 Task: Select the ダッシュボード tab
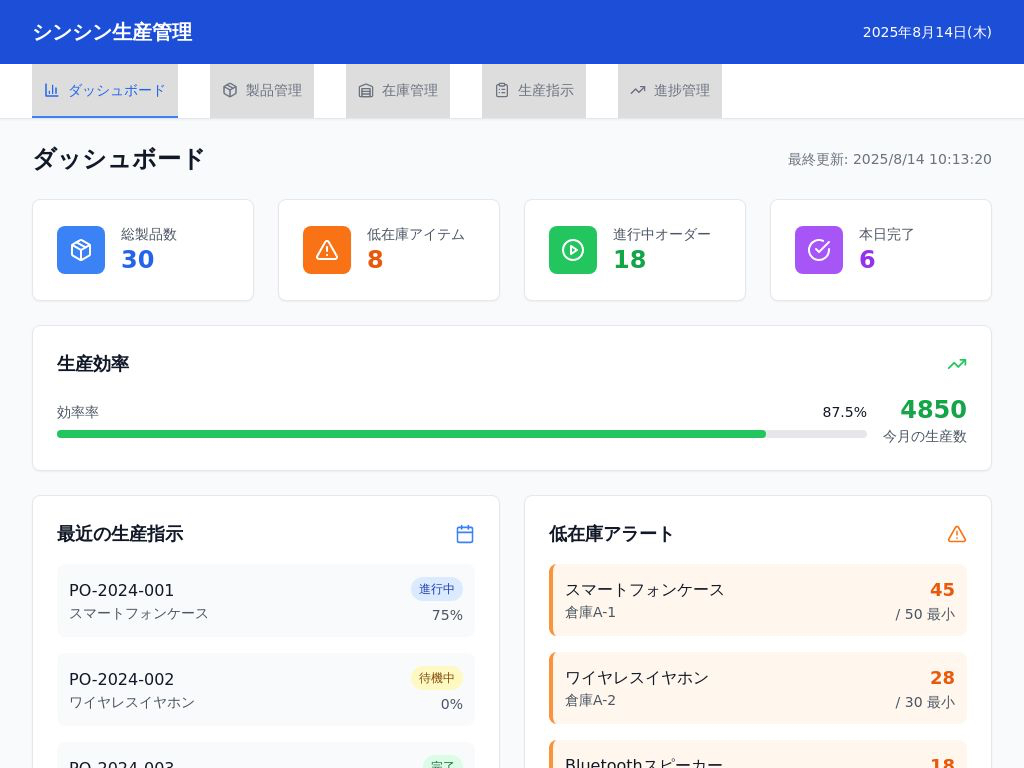point(105,90)
